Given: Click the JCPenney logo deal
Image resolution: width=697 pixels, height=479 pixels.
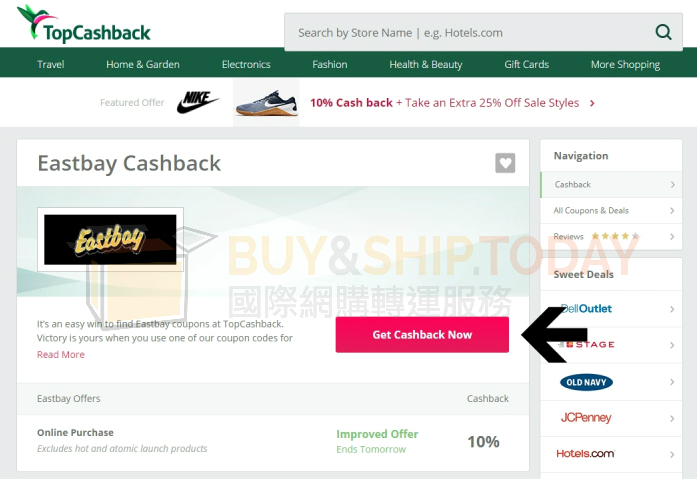Looking at the screenshot, I should 586,418.
